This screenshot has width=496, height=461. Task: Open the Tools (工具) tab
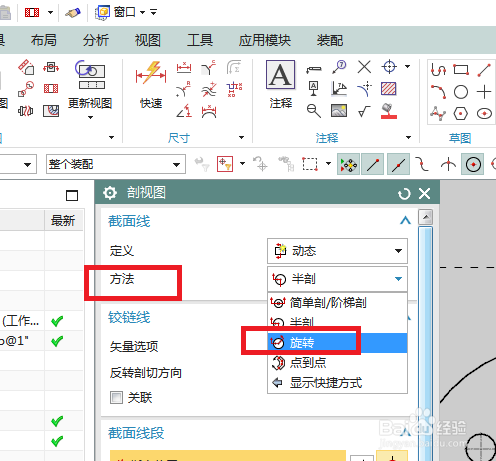tap(200, 40)
